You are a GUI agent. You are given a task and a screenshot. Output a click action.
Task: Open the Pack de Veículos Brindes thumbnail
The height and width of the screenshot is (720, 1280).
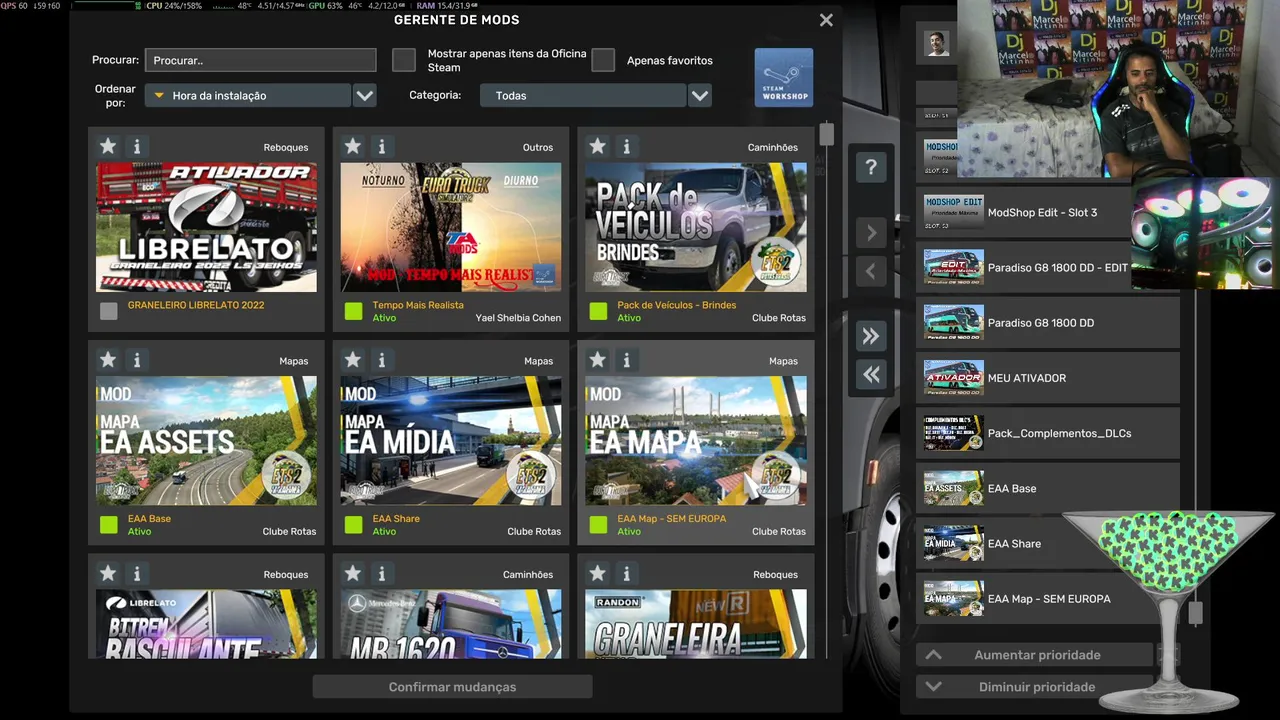[696, 227]
